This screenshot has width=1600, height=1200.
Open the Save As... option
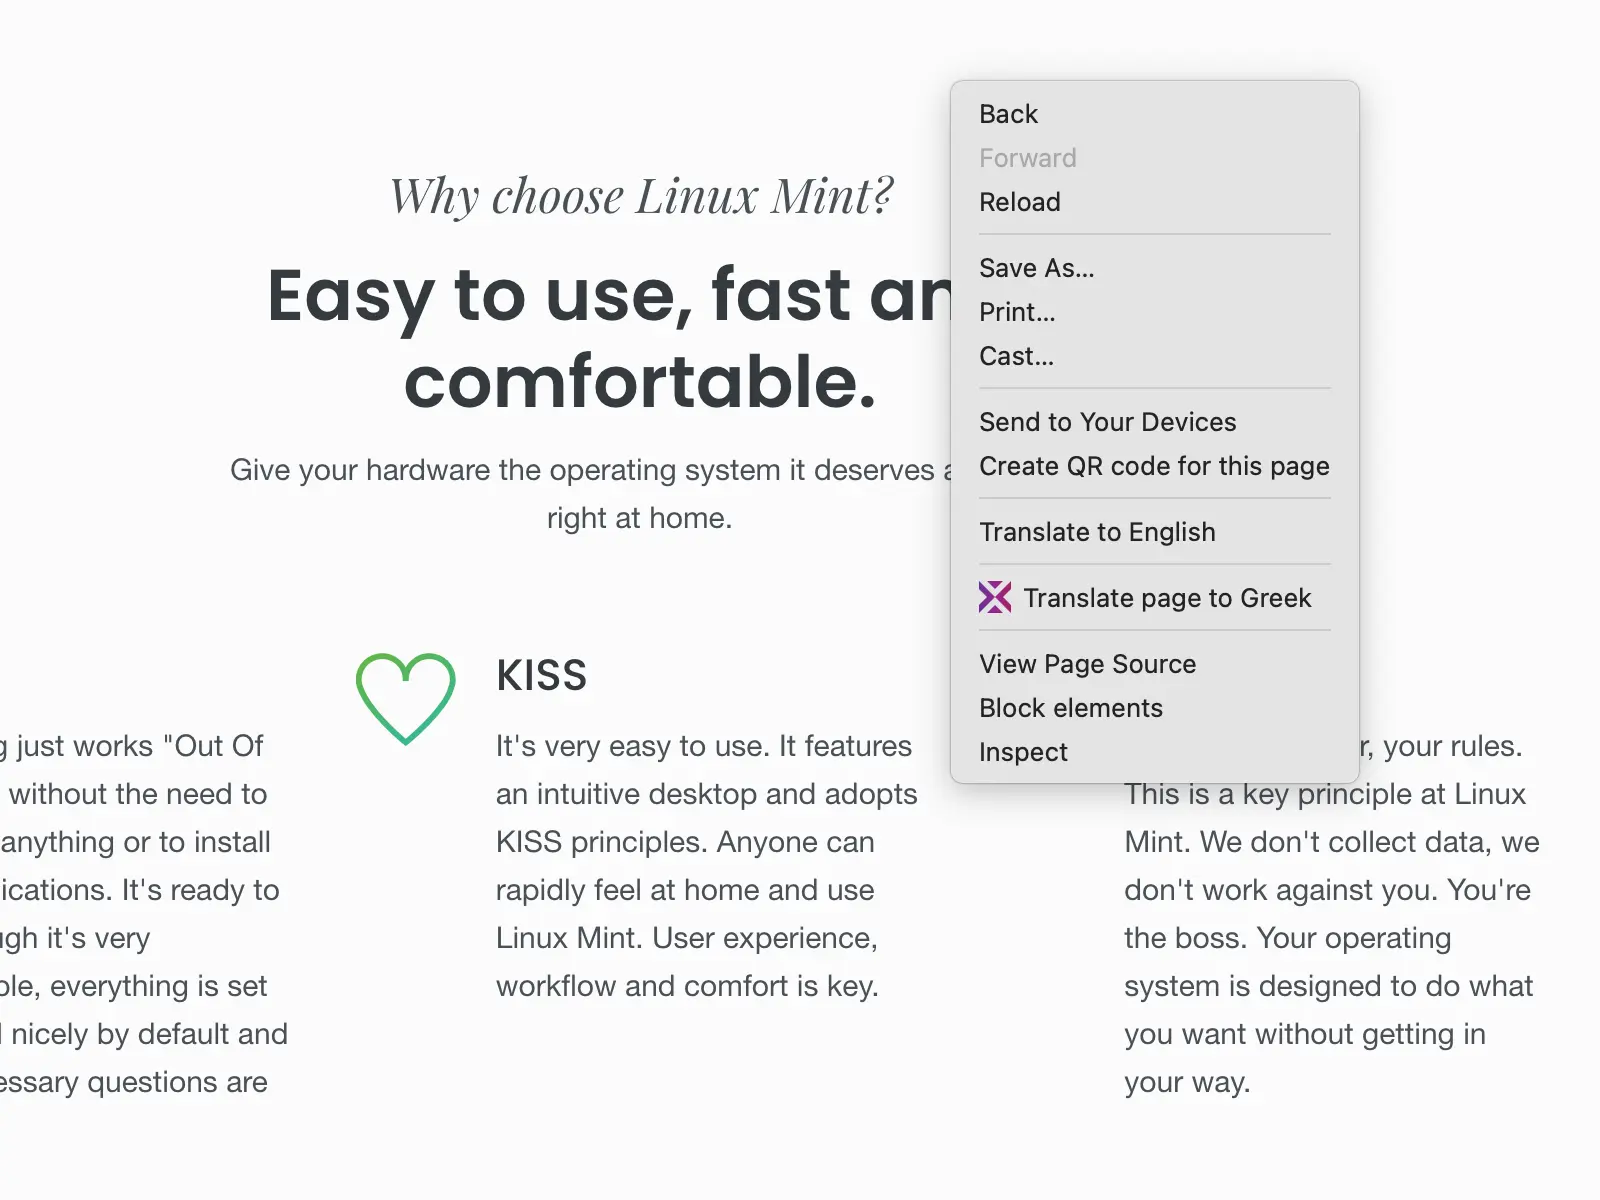pyautogui.click(x=1037, y=268)
